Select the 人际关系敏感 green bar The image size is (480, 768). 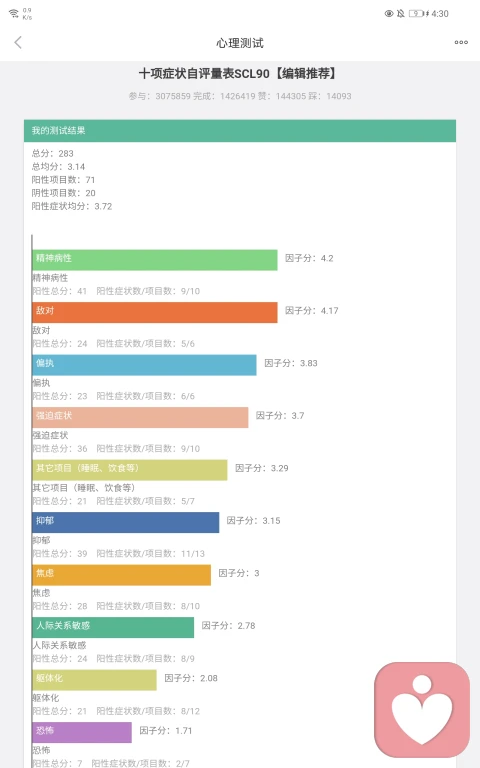113,627
